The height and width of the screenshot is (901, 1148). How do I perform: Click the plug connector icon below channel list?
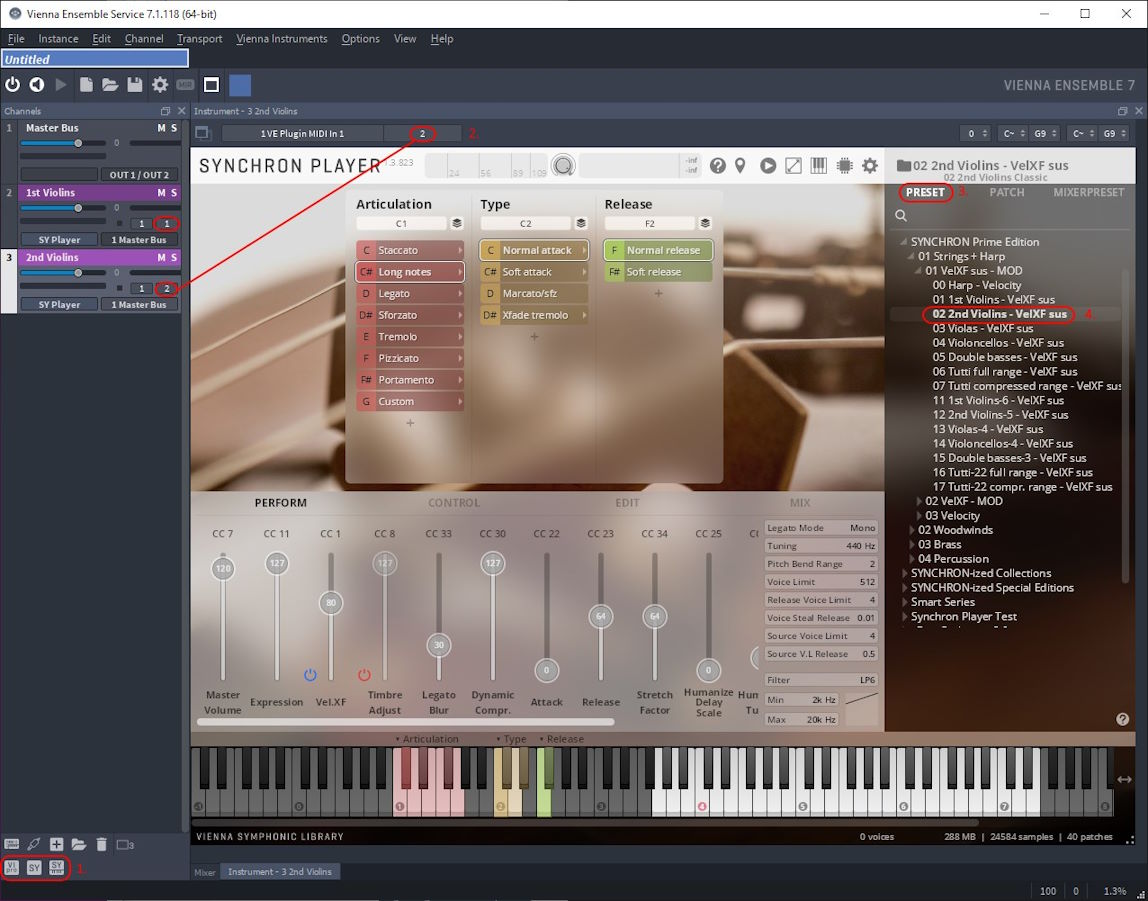point(34,845)
